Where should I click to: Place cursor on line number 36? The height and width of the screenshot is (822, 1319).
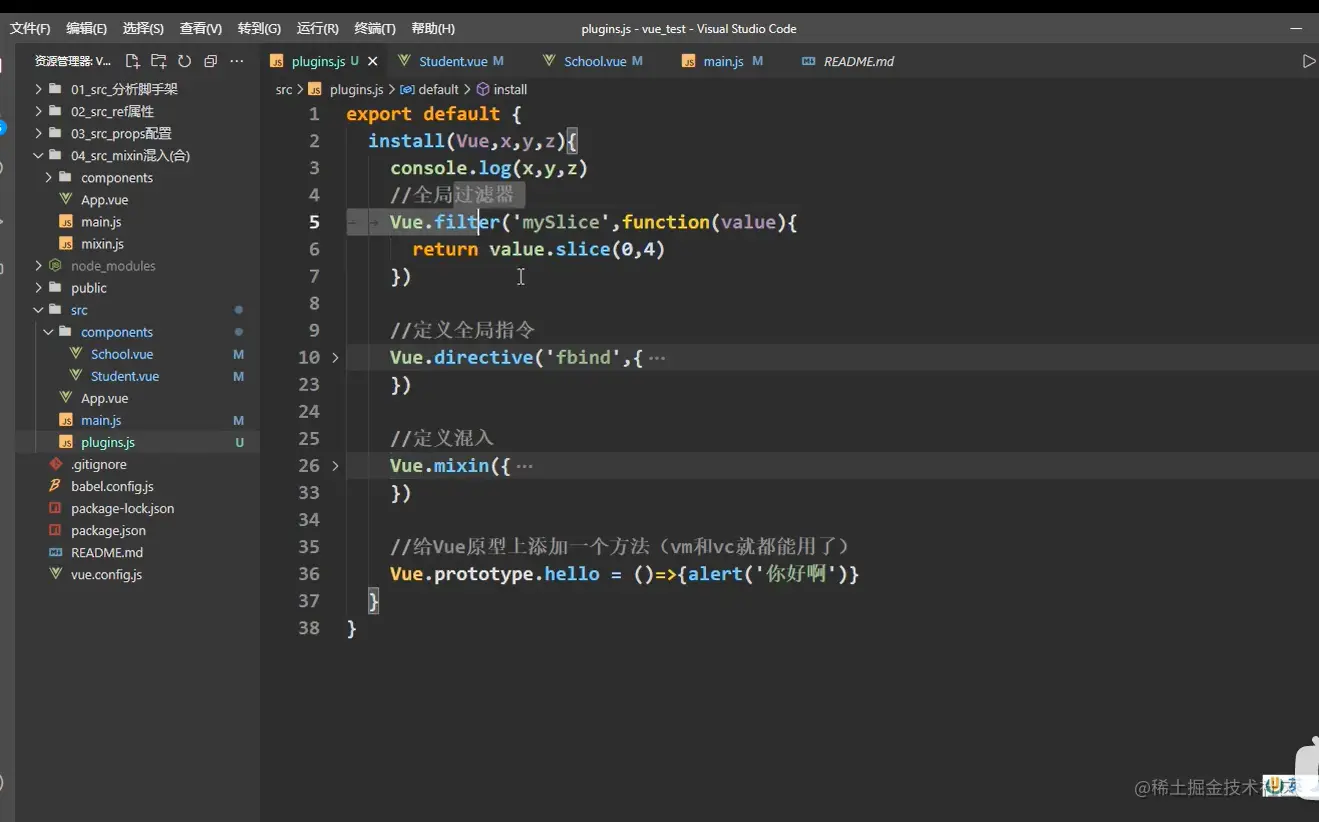[309, 574]
